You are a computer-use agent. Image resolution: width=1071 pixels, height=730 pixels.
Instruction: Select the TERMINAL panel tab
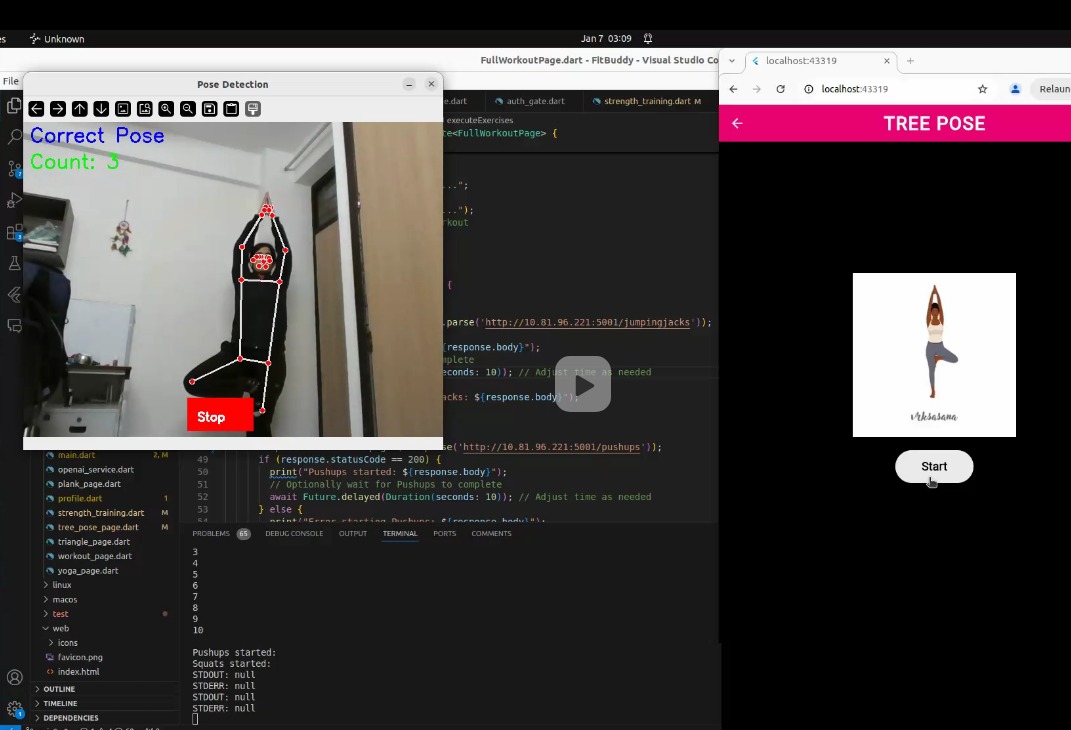tap(400, 533)
